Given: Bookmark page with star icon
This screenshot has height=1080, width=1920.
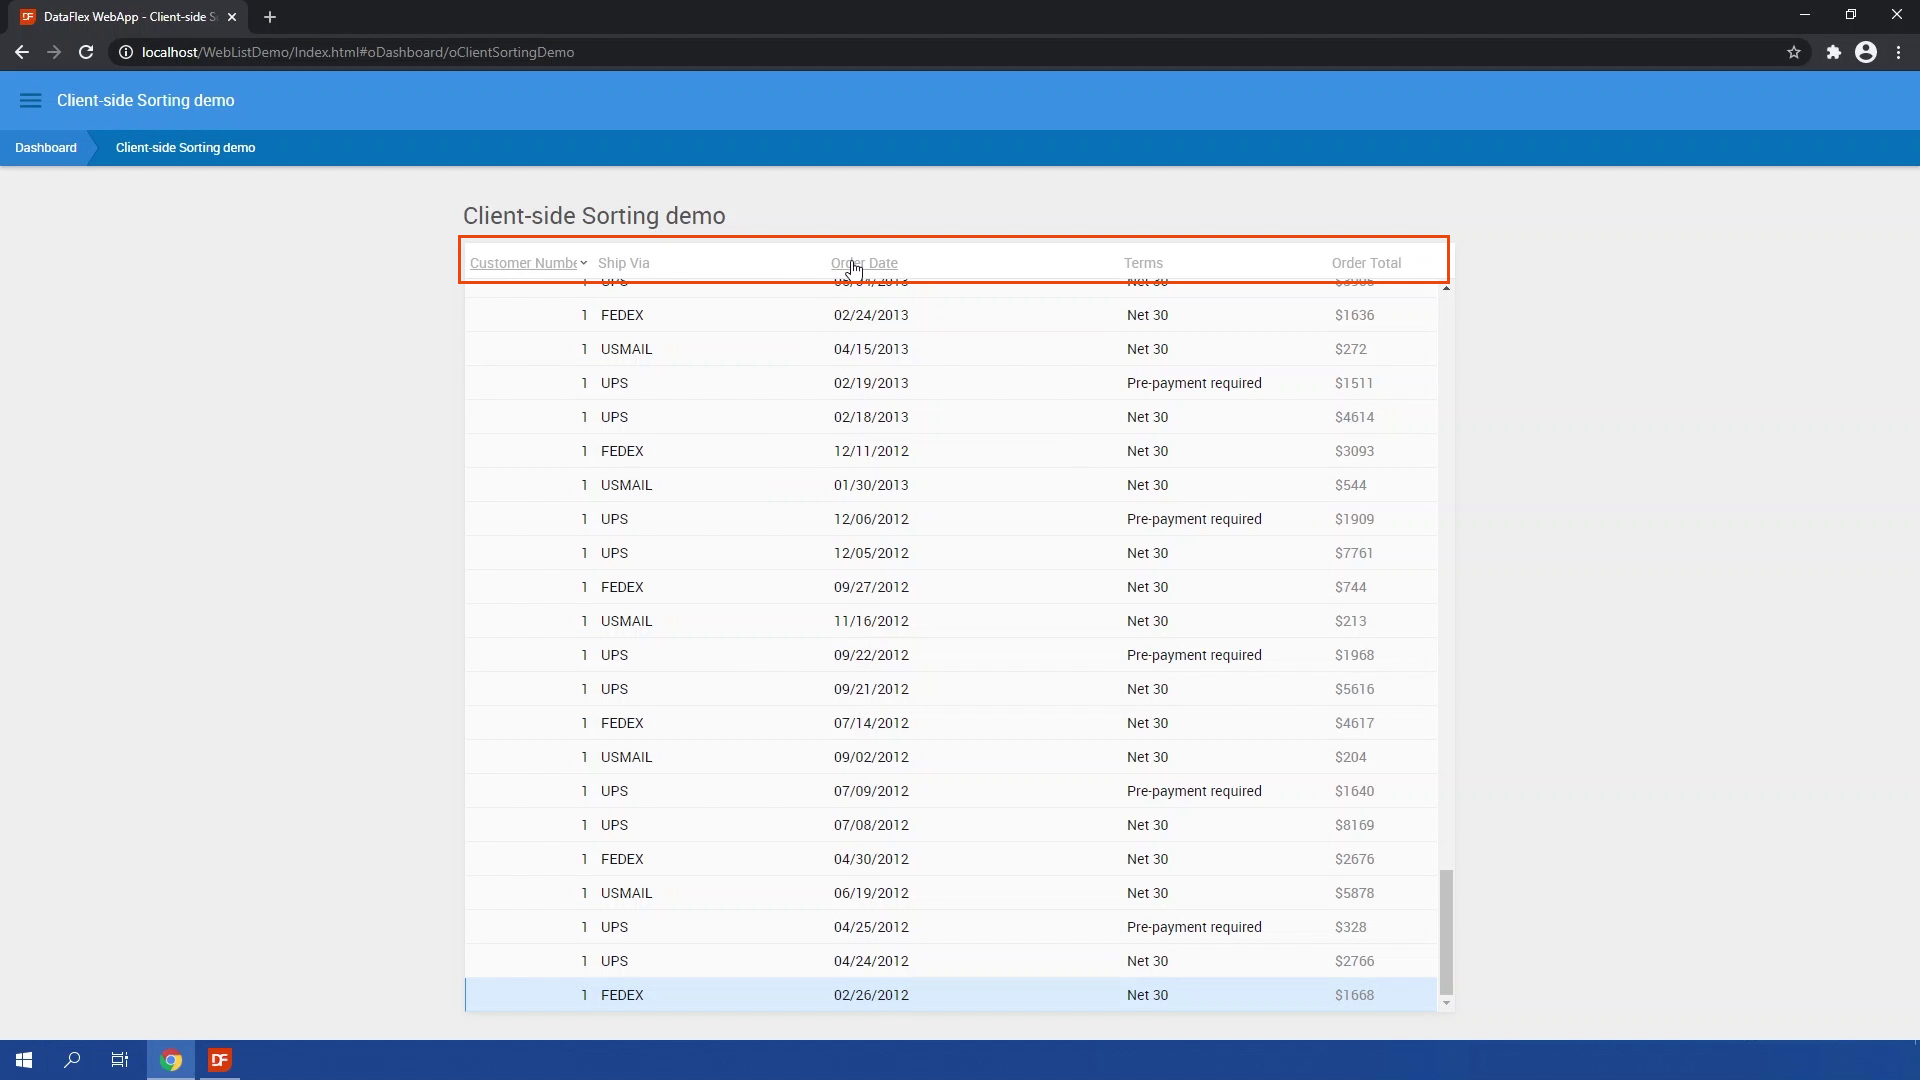Looking at the screenshot, I should pos(1794,52).
